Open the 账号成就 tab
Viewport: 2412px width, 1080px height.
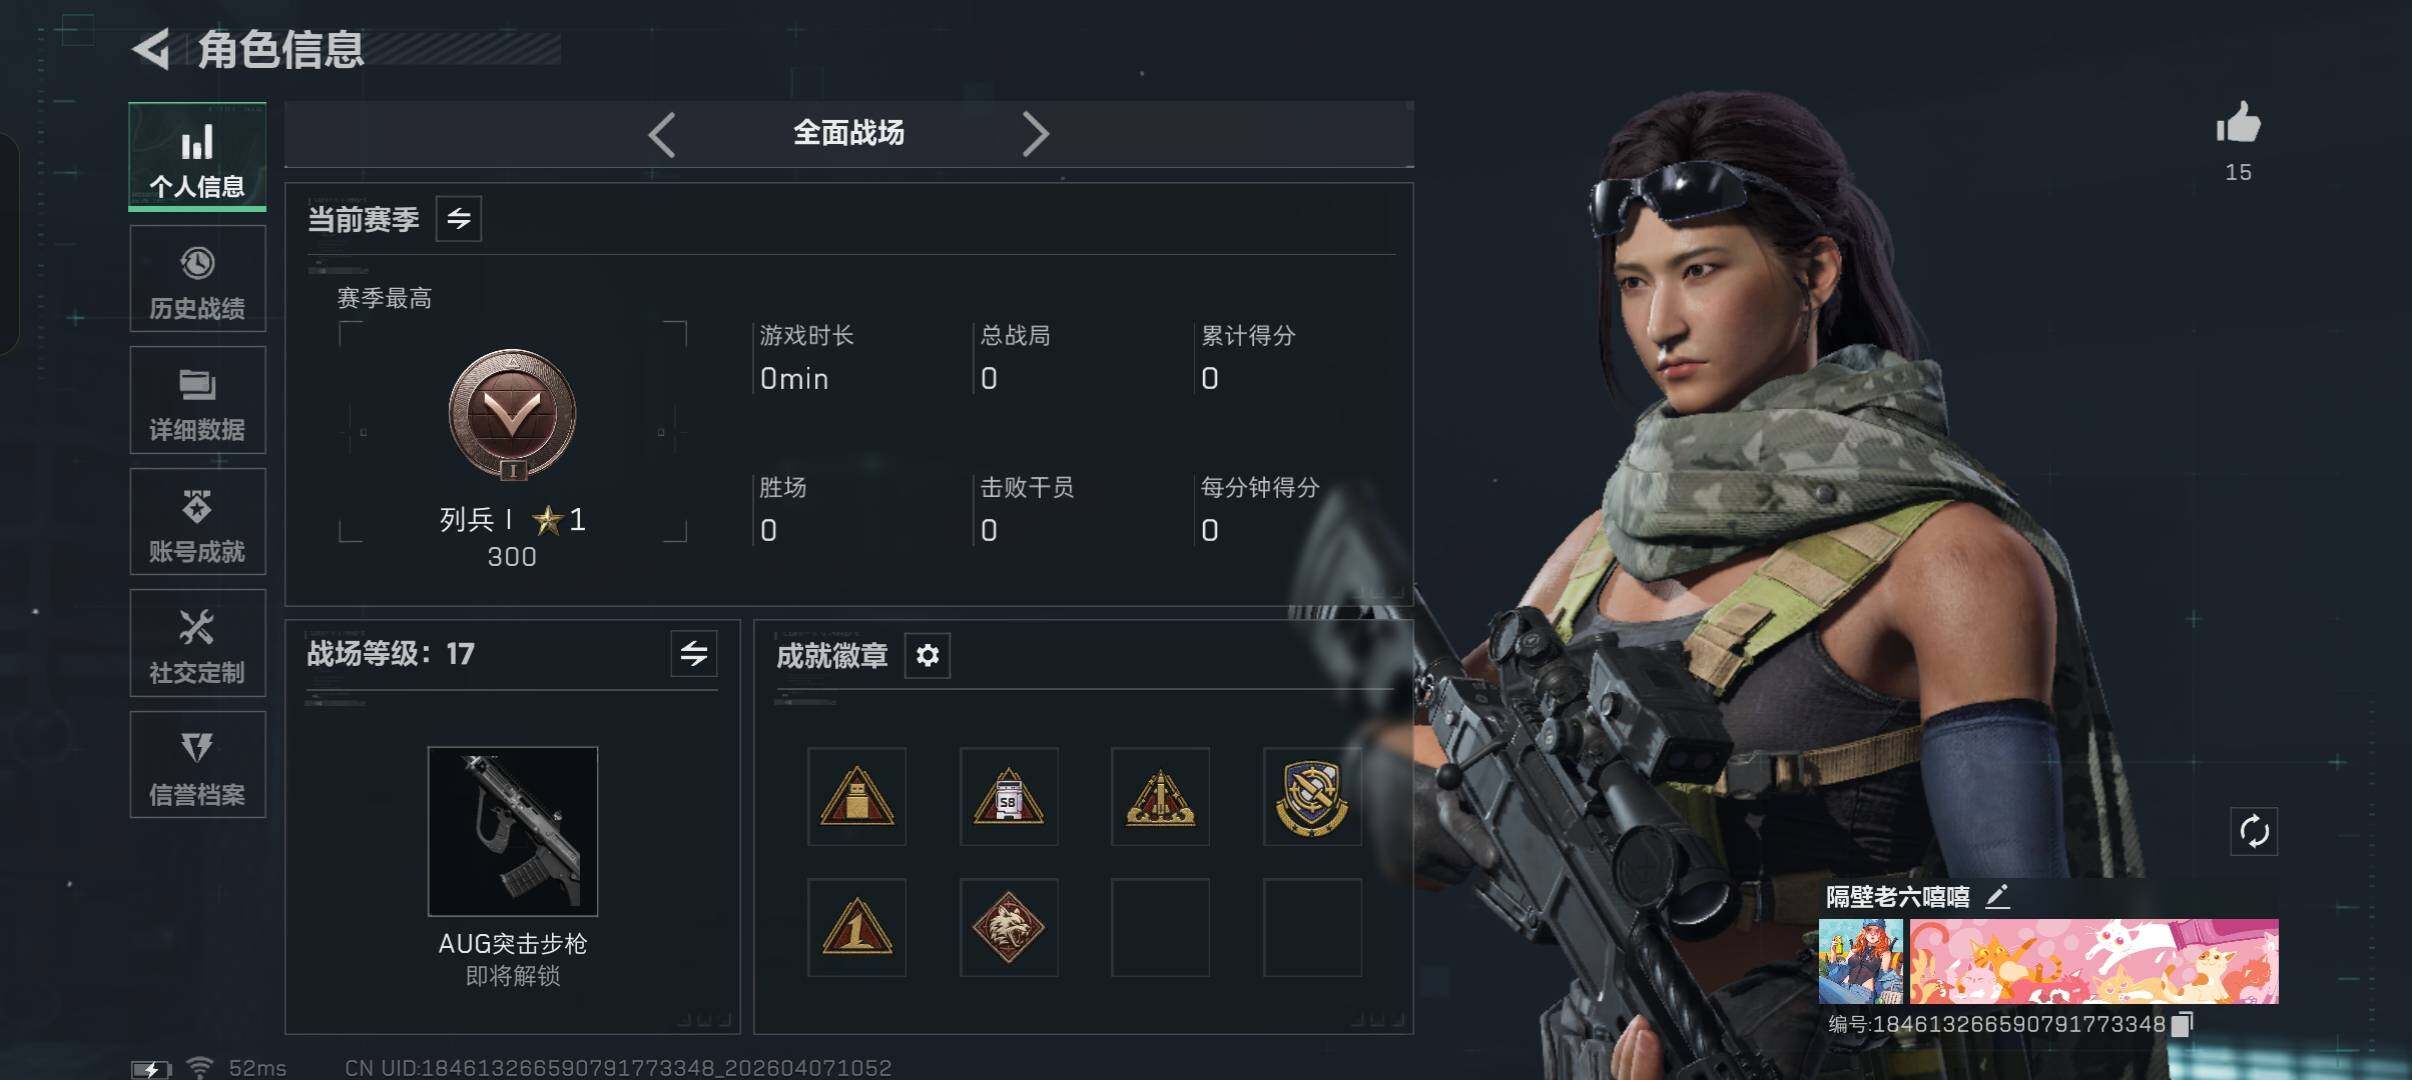[198, 521]
